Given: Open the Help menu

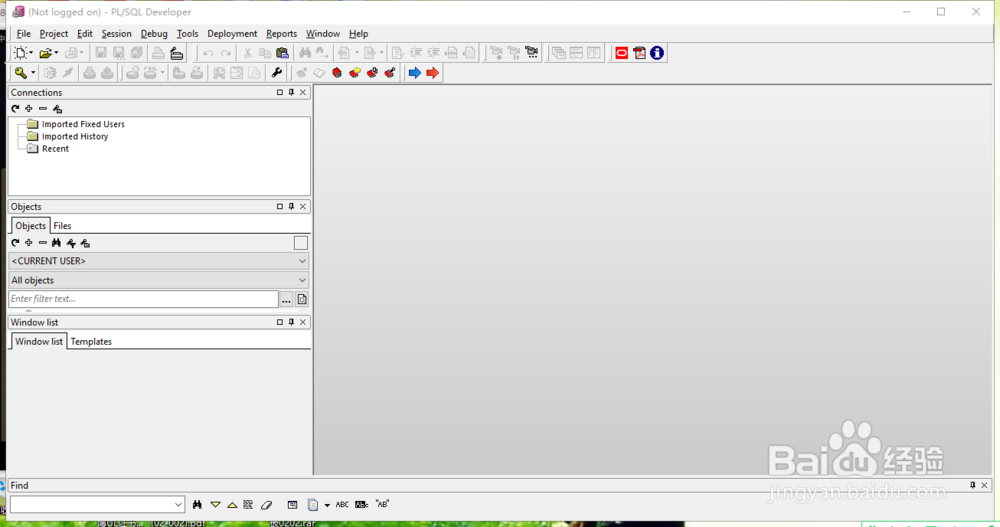Looking at the screenshot, I should 358,34.
